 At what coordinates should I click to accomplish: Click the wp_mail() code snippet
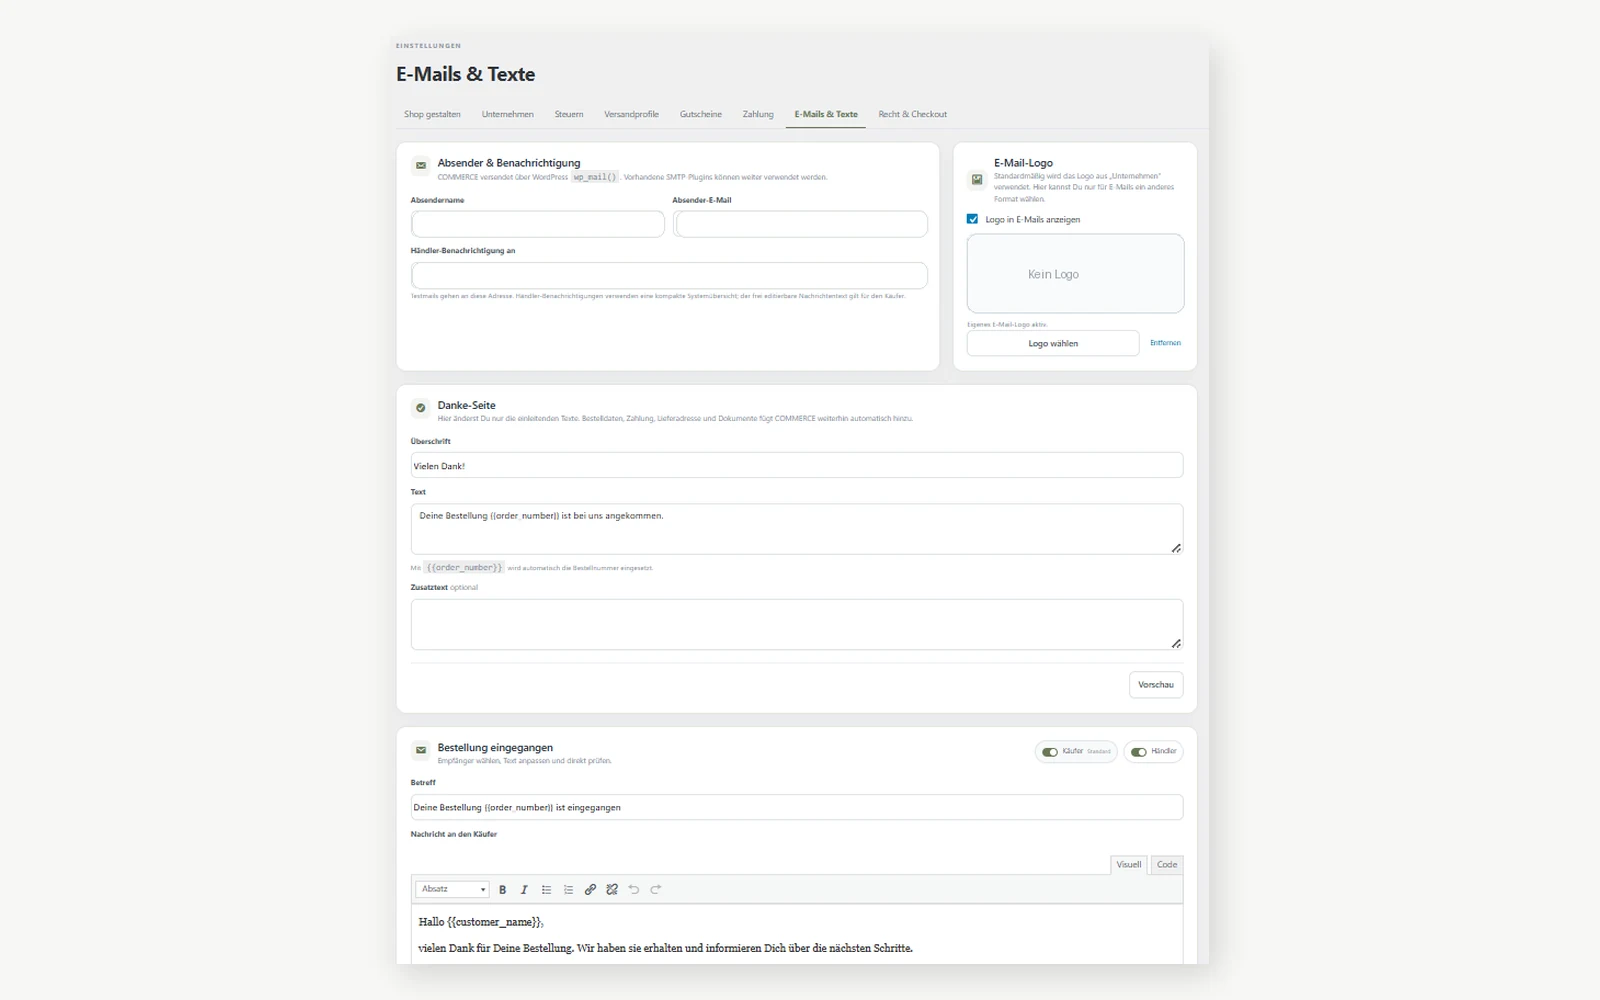pyautogui.click(x=595, y=177)
